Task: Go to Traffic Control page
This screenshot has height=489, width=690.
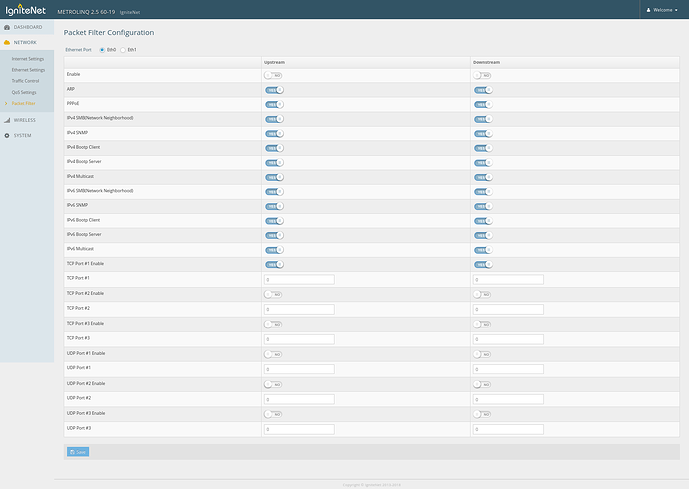Action: (26, 81)
